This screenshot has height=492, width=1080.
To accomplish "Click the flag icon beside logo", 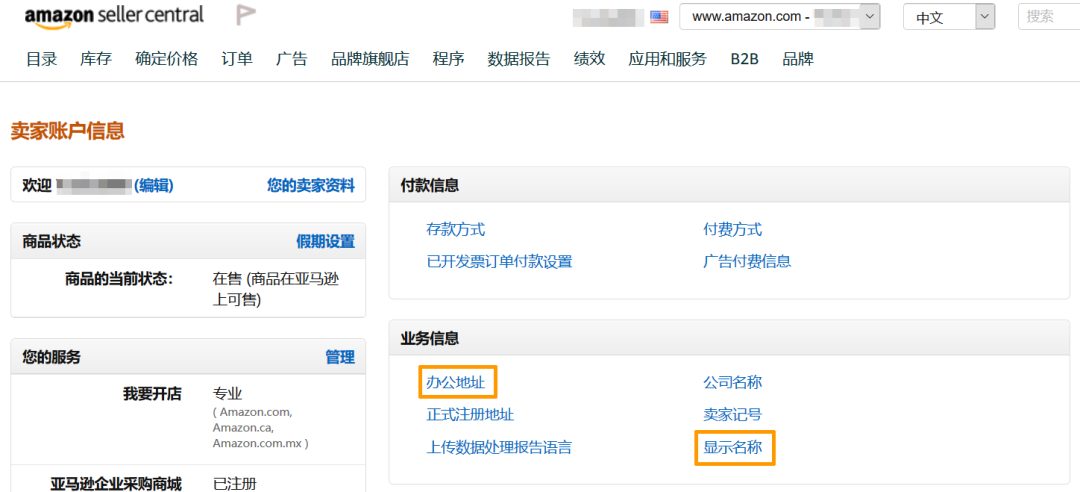I will coord(245,14).
